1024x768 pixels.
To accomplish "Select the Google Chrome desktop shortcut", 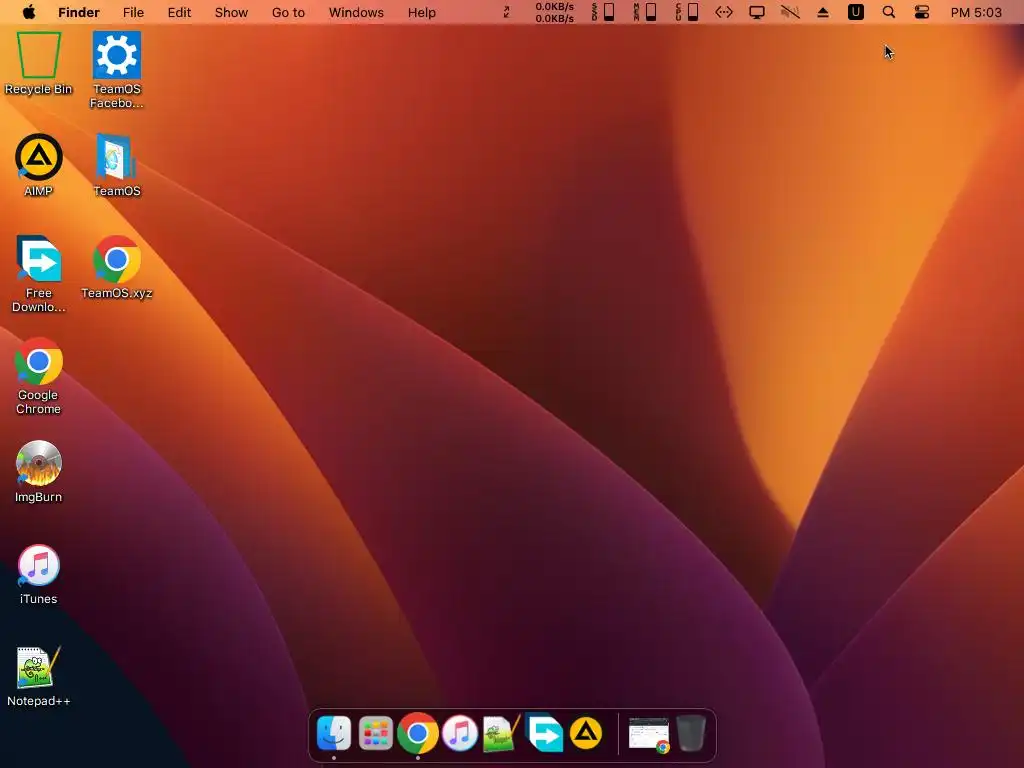I will (39, 376).
